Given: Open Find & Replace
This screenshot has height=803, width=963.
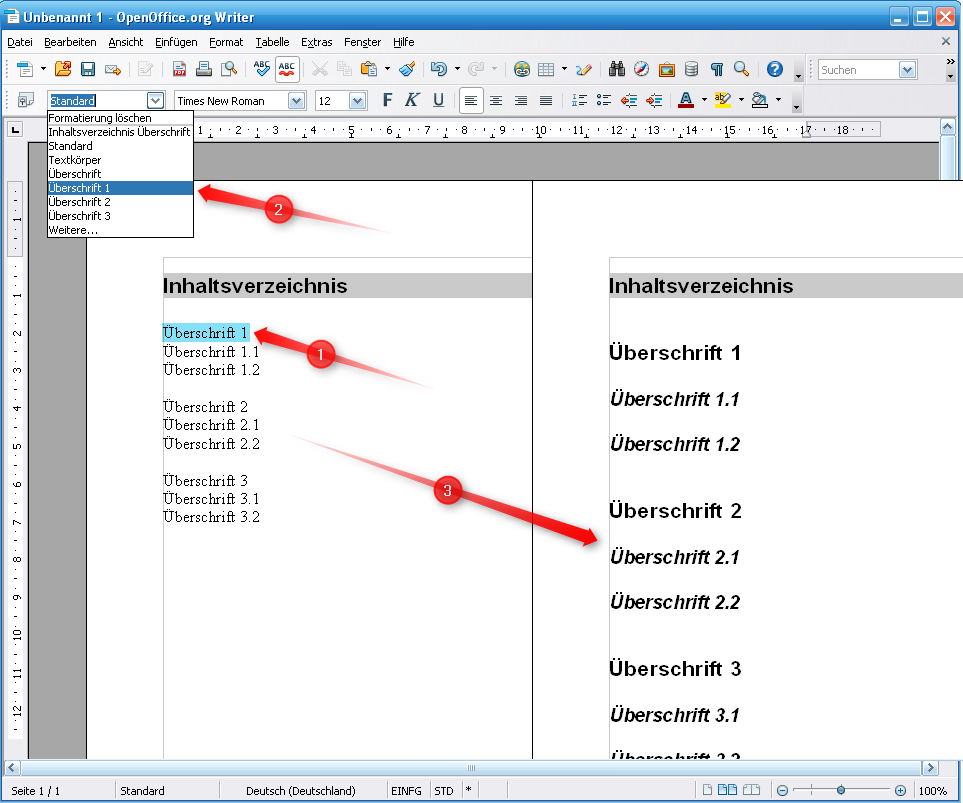Looking at the screenshot, I should [x=617, y=70].
